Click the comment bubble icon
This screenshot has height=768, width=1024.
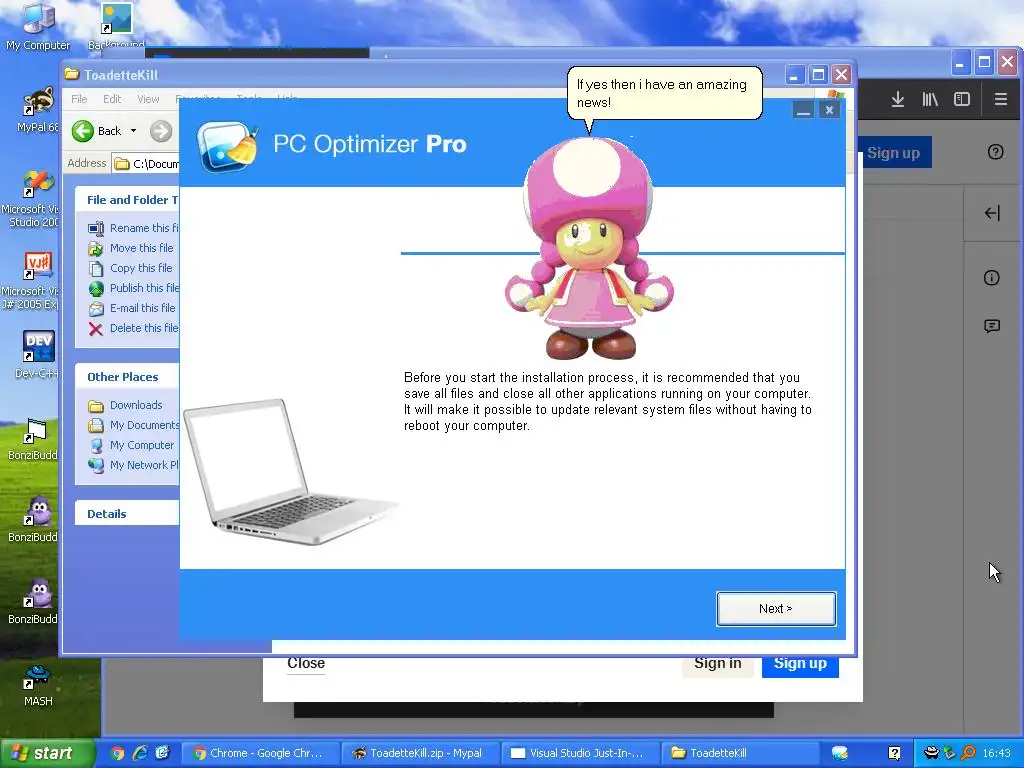pos(992,326)
